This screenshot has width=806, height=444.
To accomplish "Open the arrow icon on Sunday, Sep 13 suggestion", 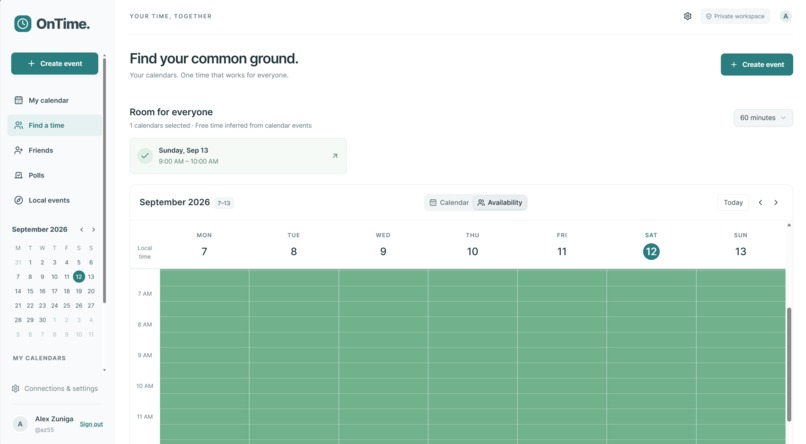I will (x=335, y=156).
